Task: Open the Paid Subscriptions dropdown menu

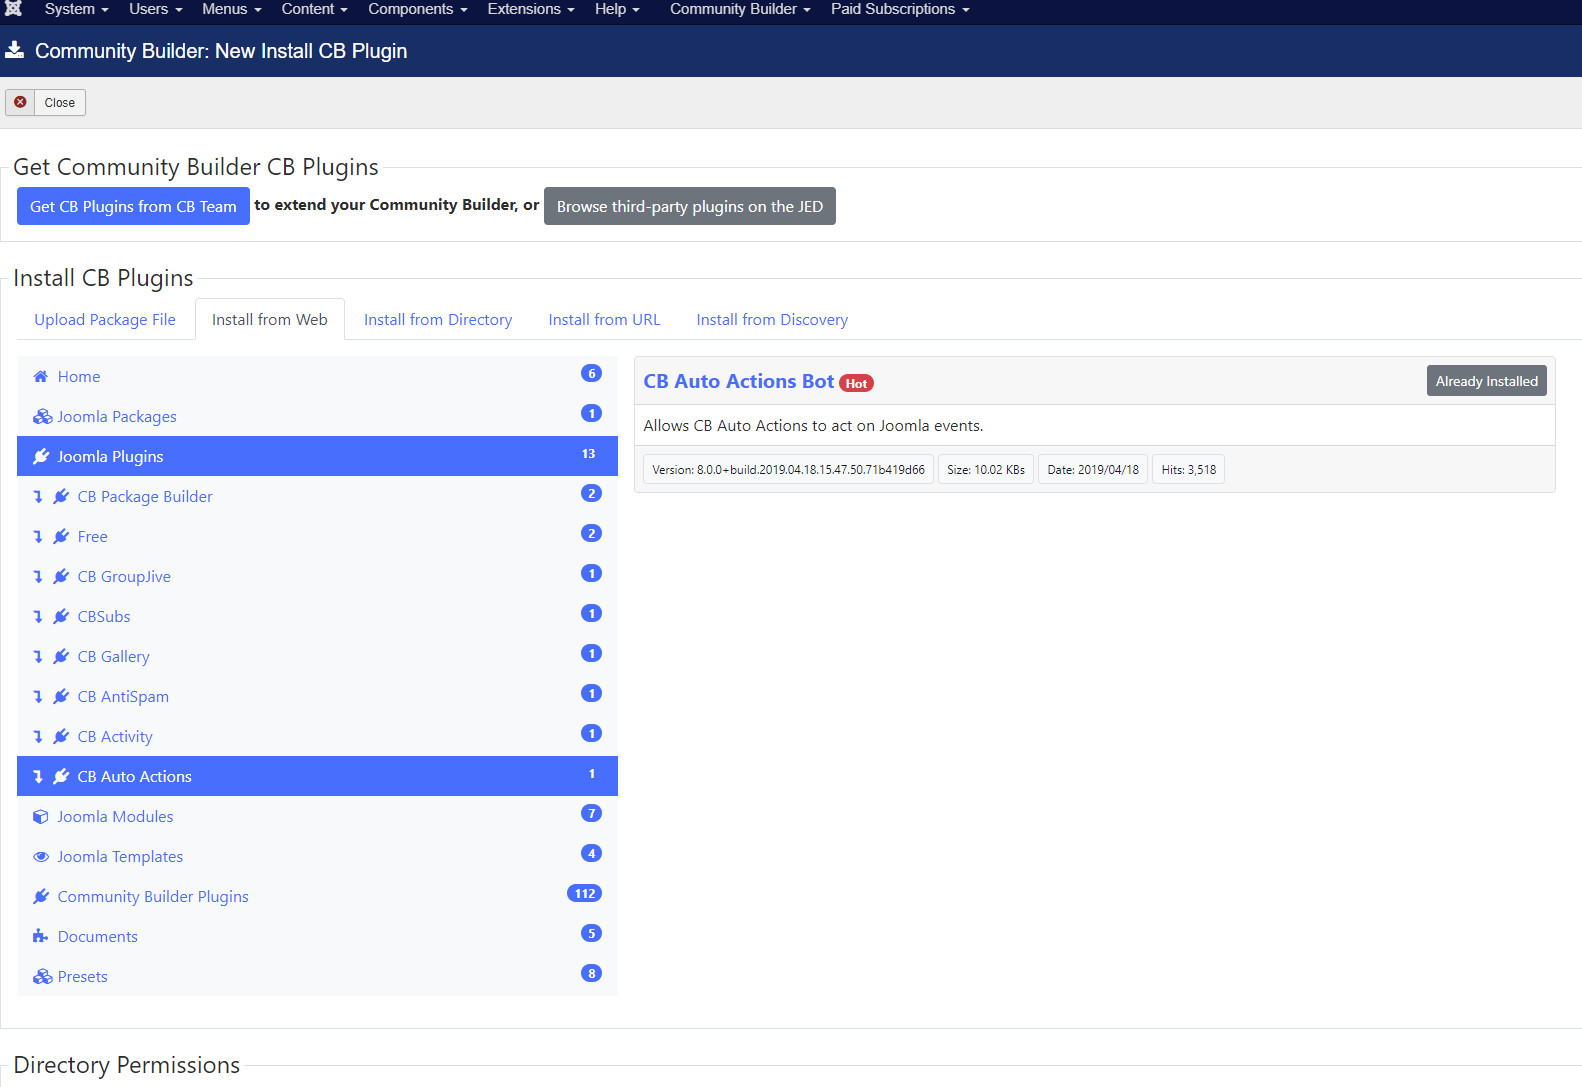Action: point(900,9)
